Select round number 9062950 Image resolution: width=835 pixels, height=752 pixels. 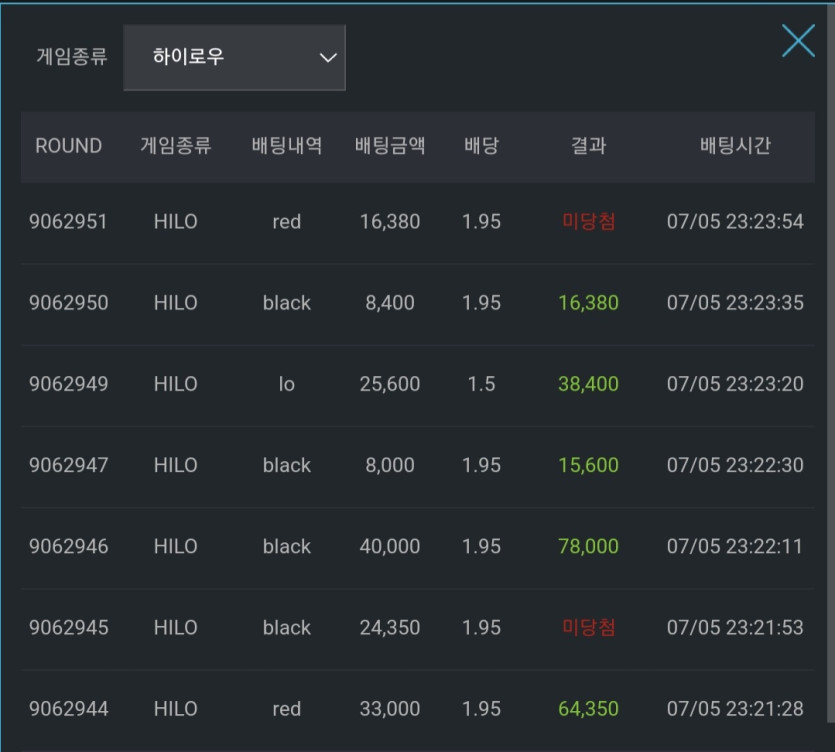point(68,303)
